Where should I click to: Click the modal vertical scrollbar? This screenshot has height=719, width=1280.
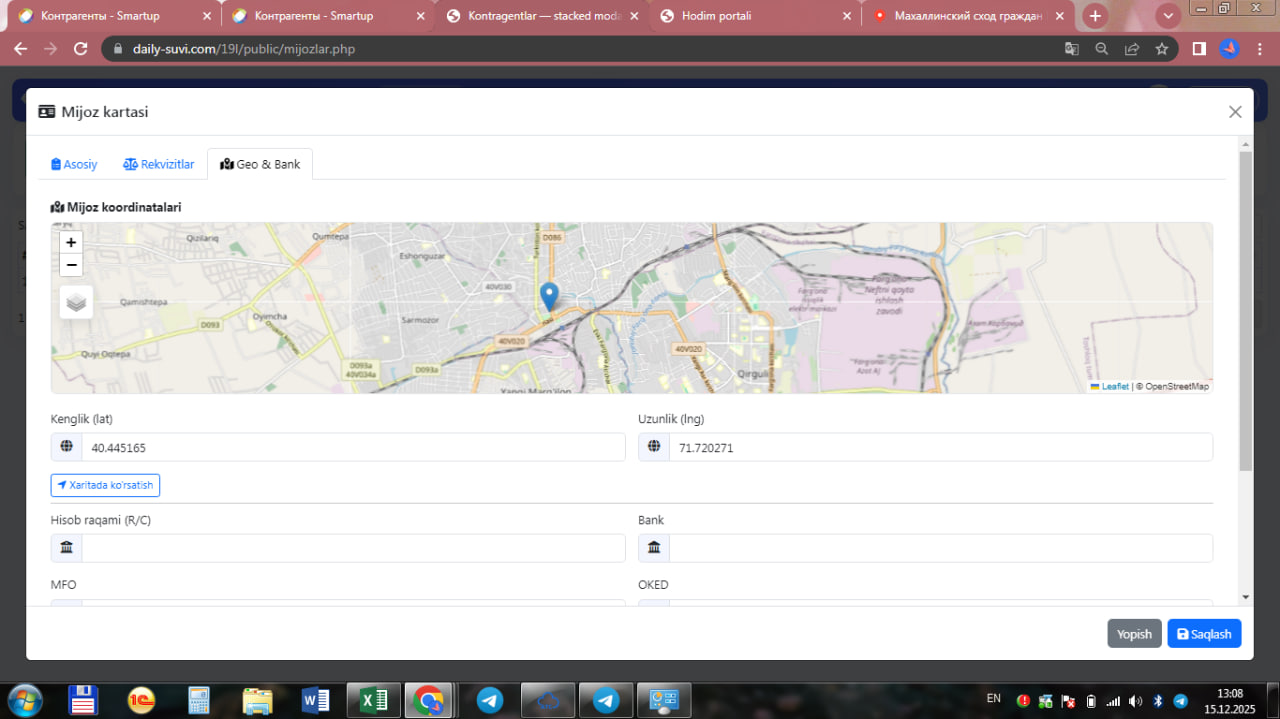1245,310
